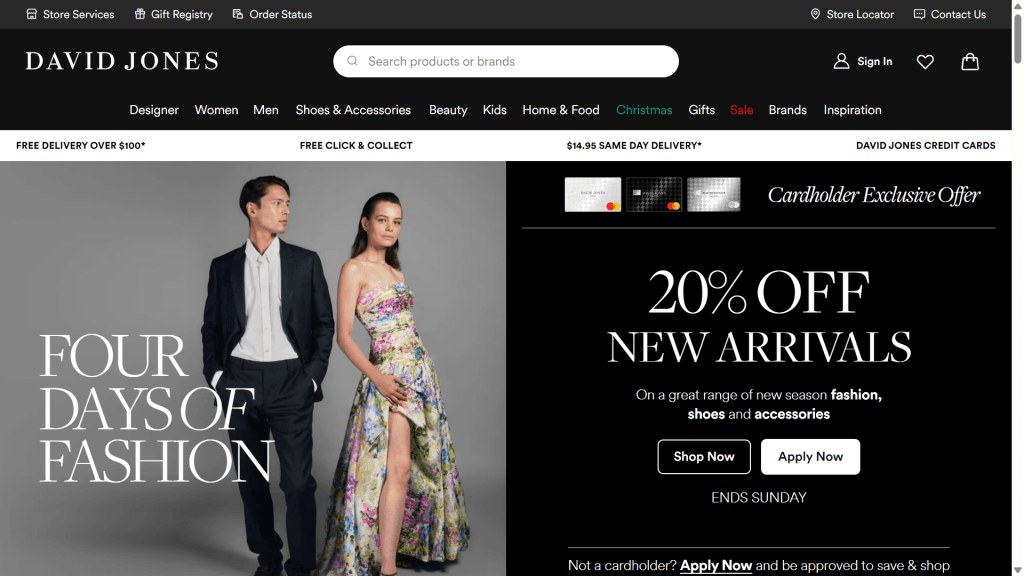Viewport: 1024px width, 576px height.
Task: Click the Store Locator pin icon
Action: (816, 14)
